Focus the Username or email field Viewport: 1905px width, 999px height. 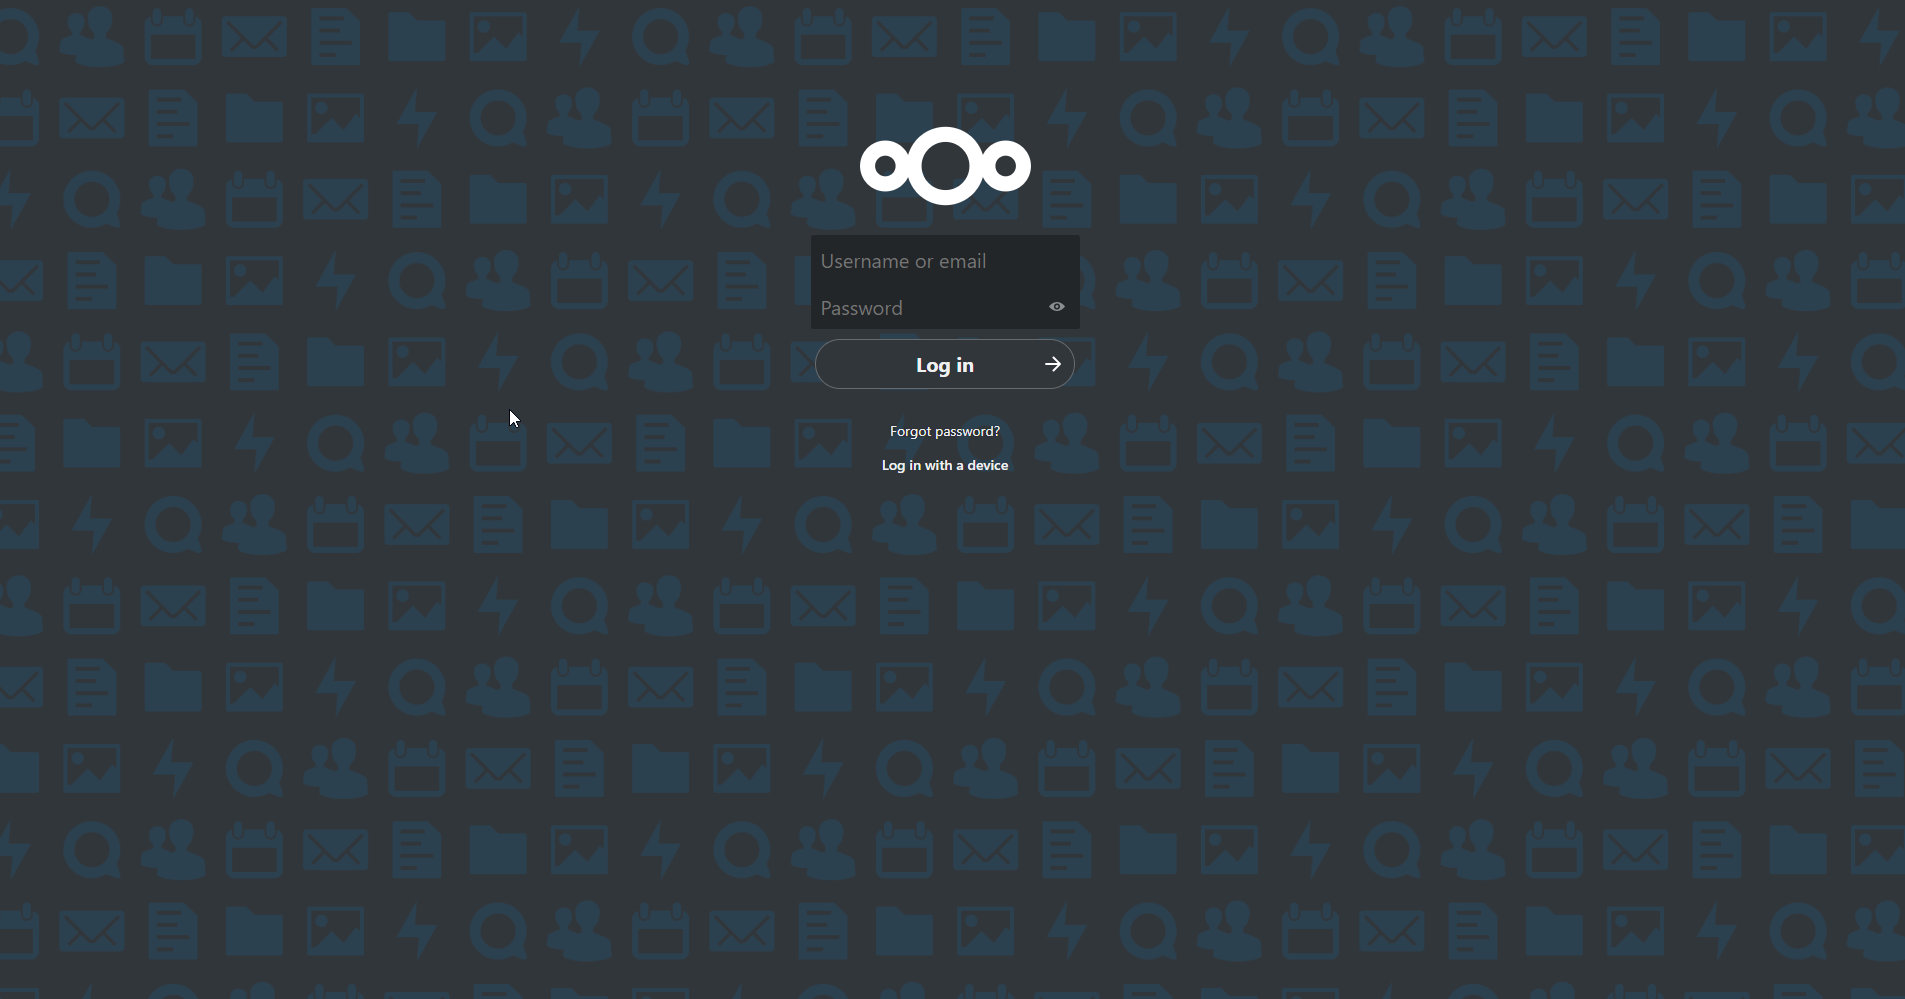click(945, 261)
